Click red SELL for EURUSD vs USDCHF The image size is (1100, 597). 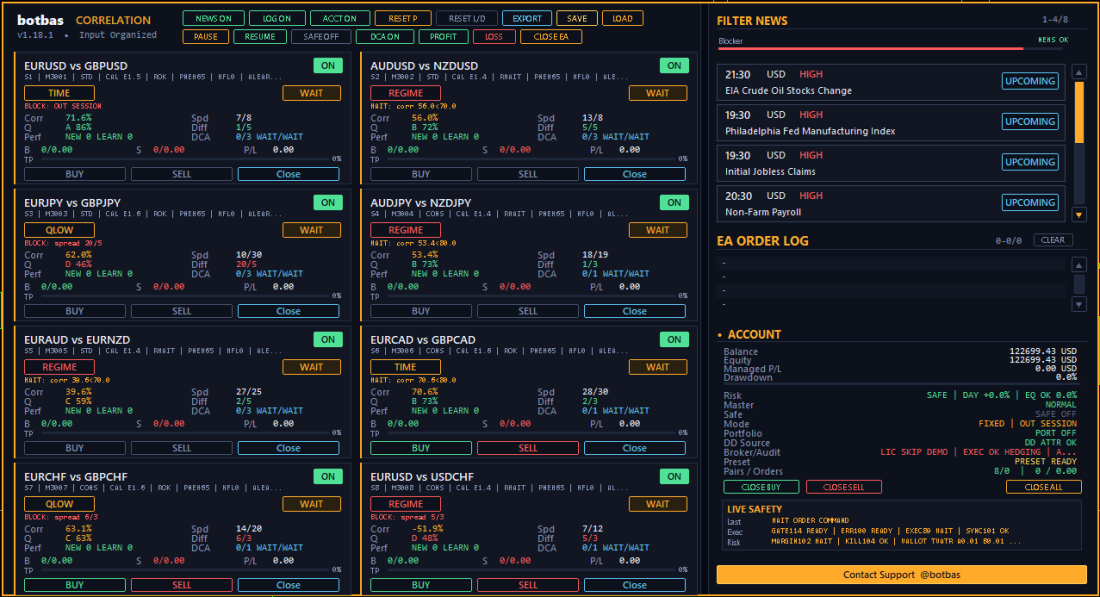528,584
